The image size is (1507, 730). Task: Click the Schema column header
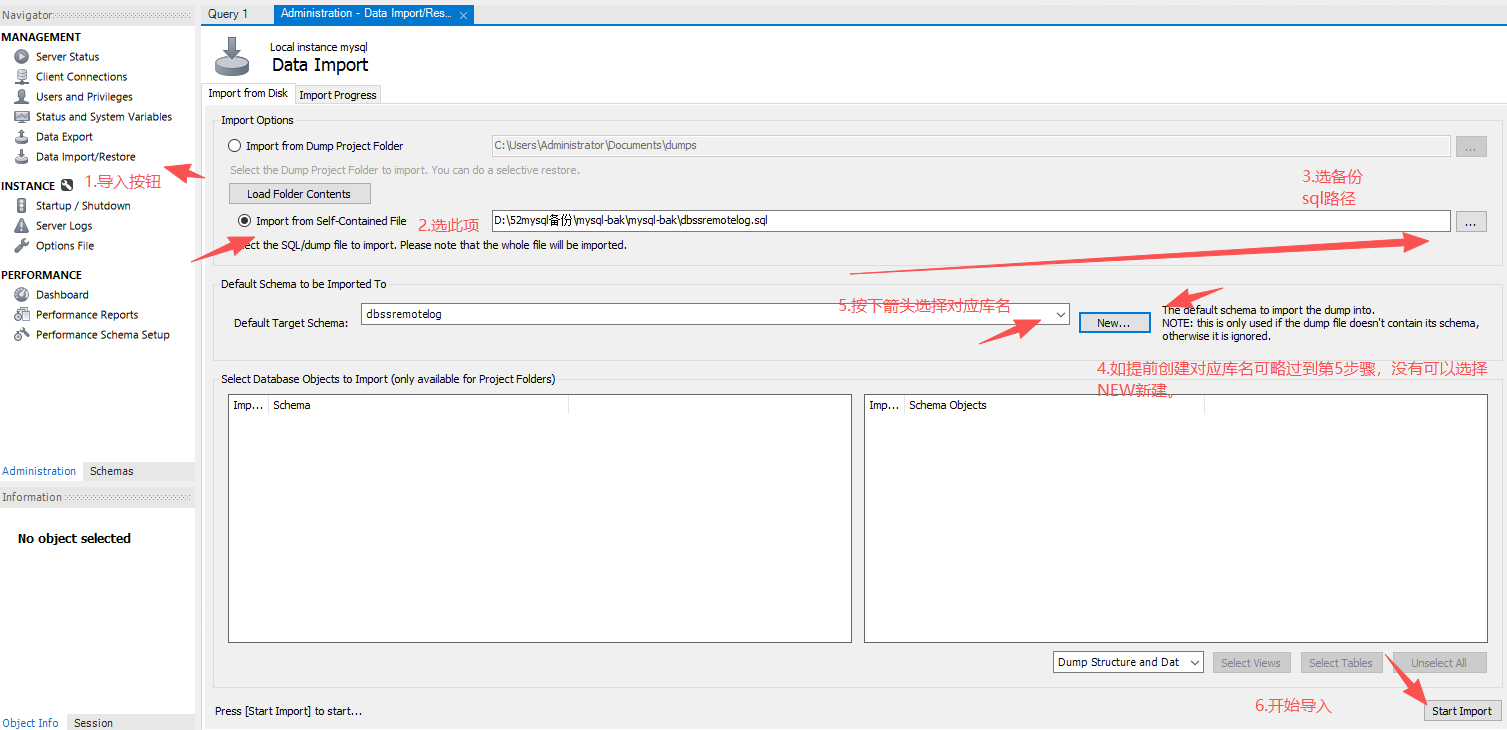(x=418, y=405)
